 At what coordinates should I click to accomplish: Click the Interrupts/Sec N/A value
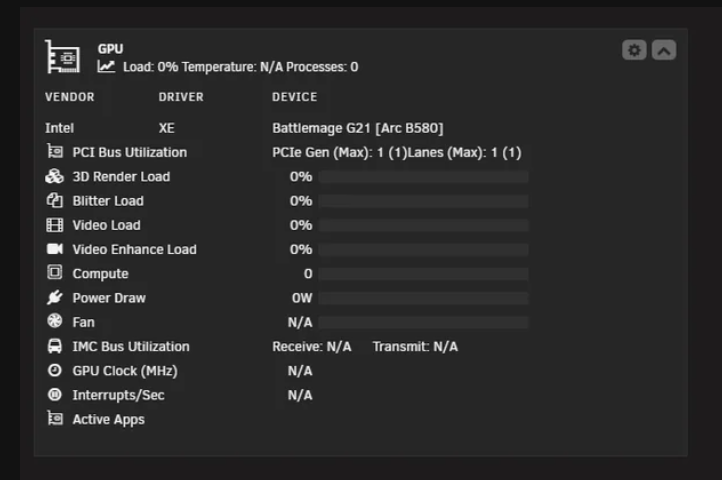[300, 395]
